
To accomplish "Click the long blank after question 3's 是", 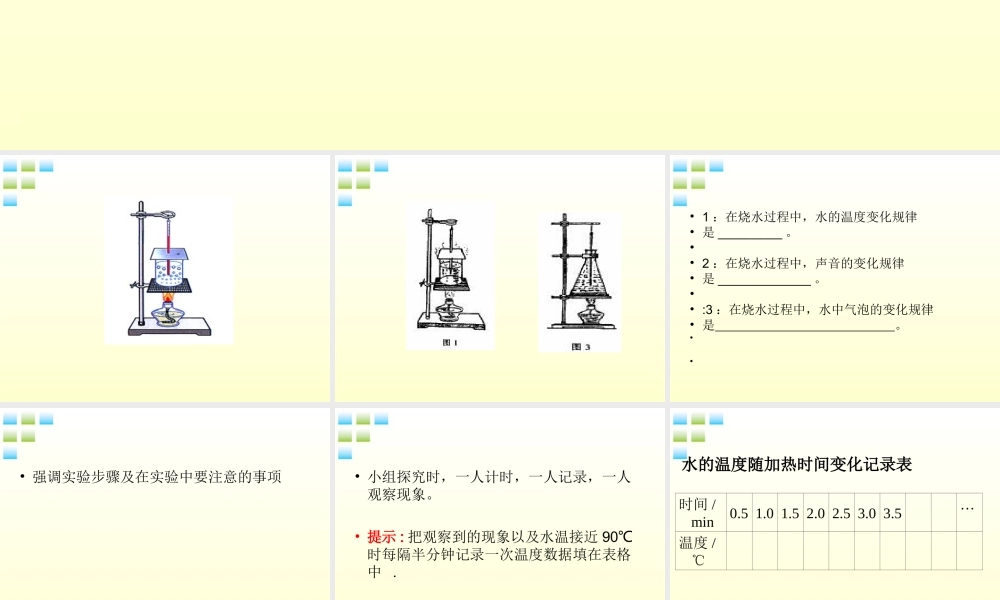I will [x=805, y=328].
